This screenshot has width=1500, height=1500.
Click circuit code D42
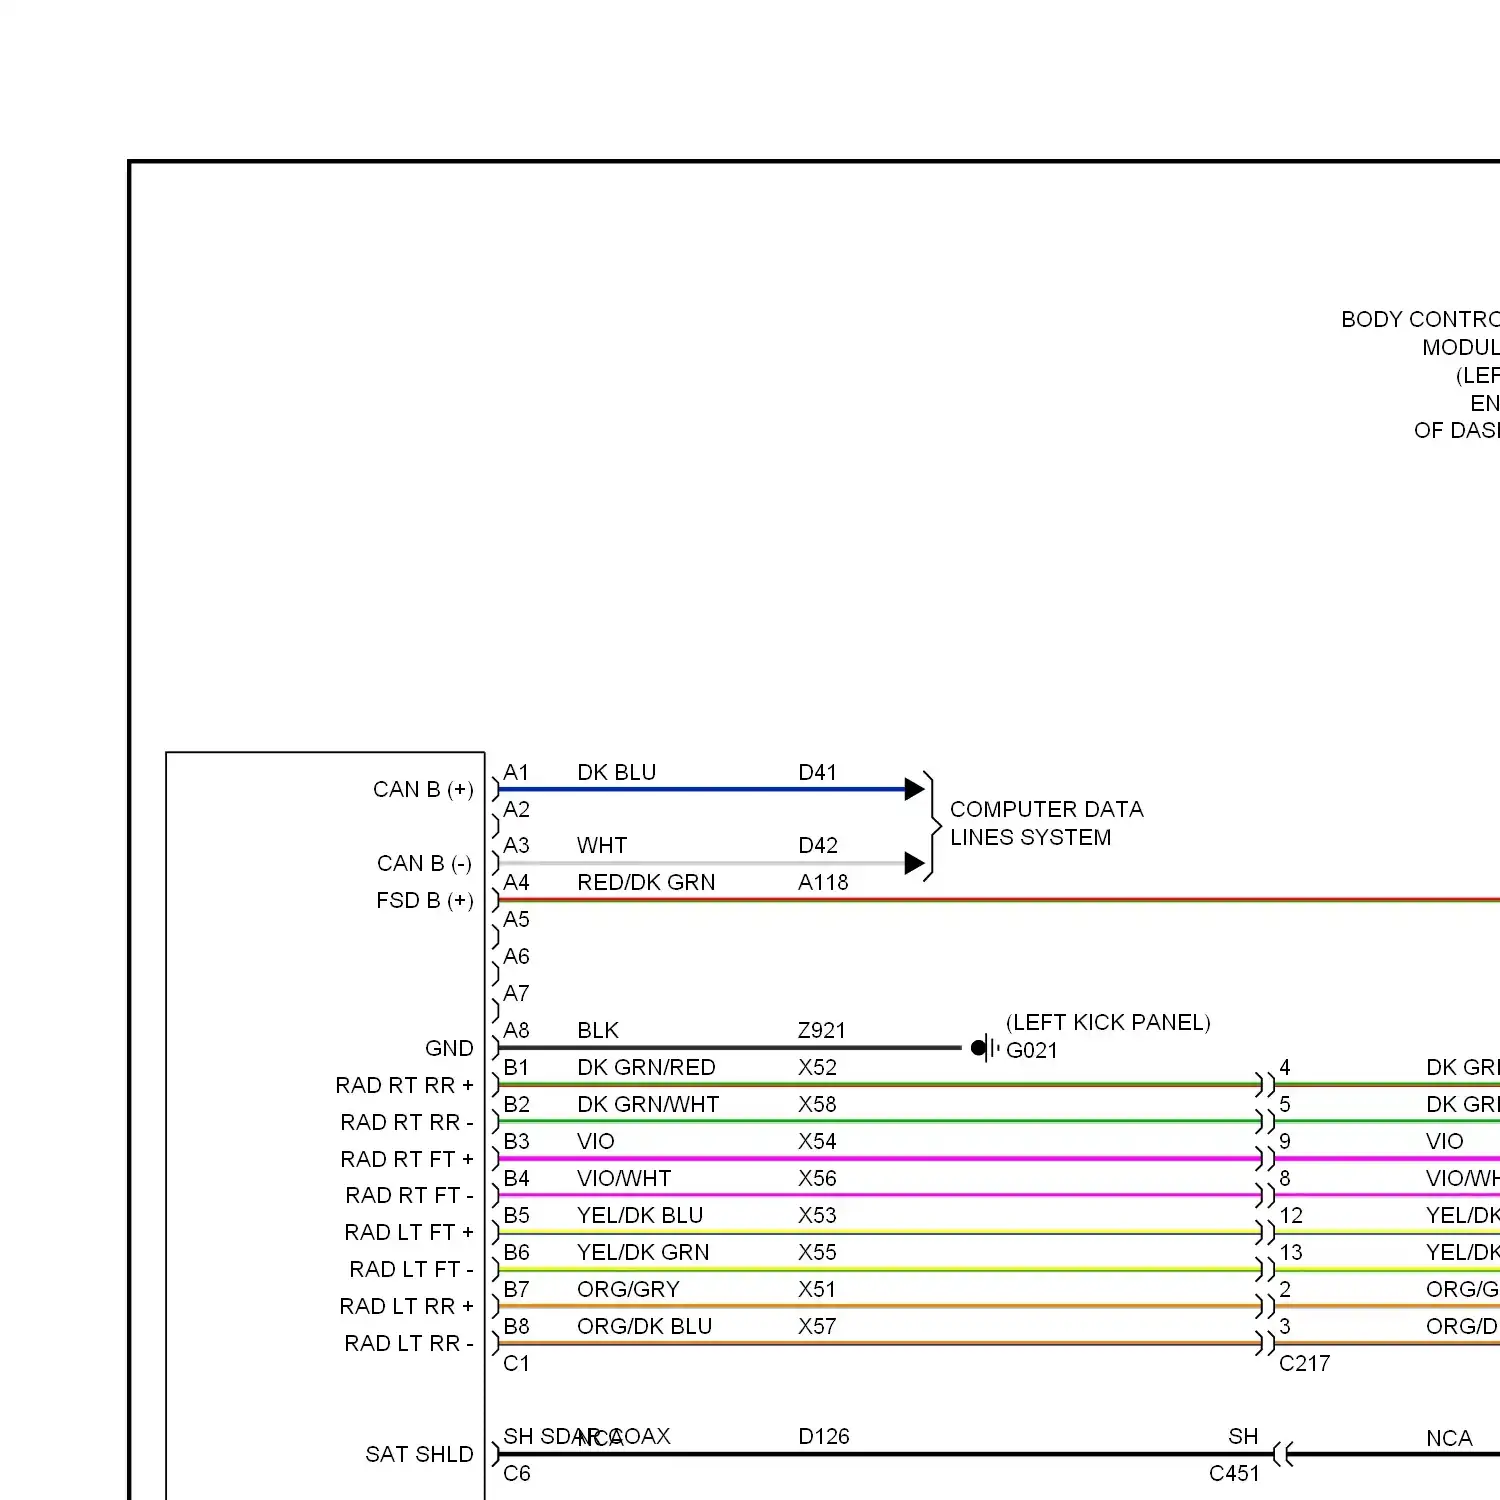coord(818,845)
